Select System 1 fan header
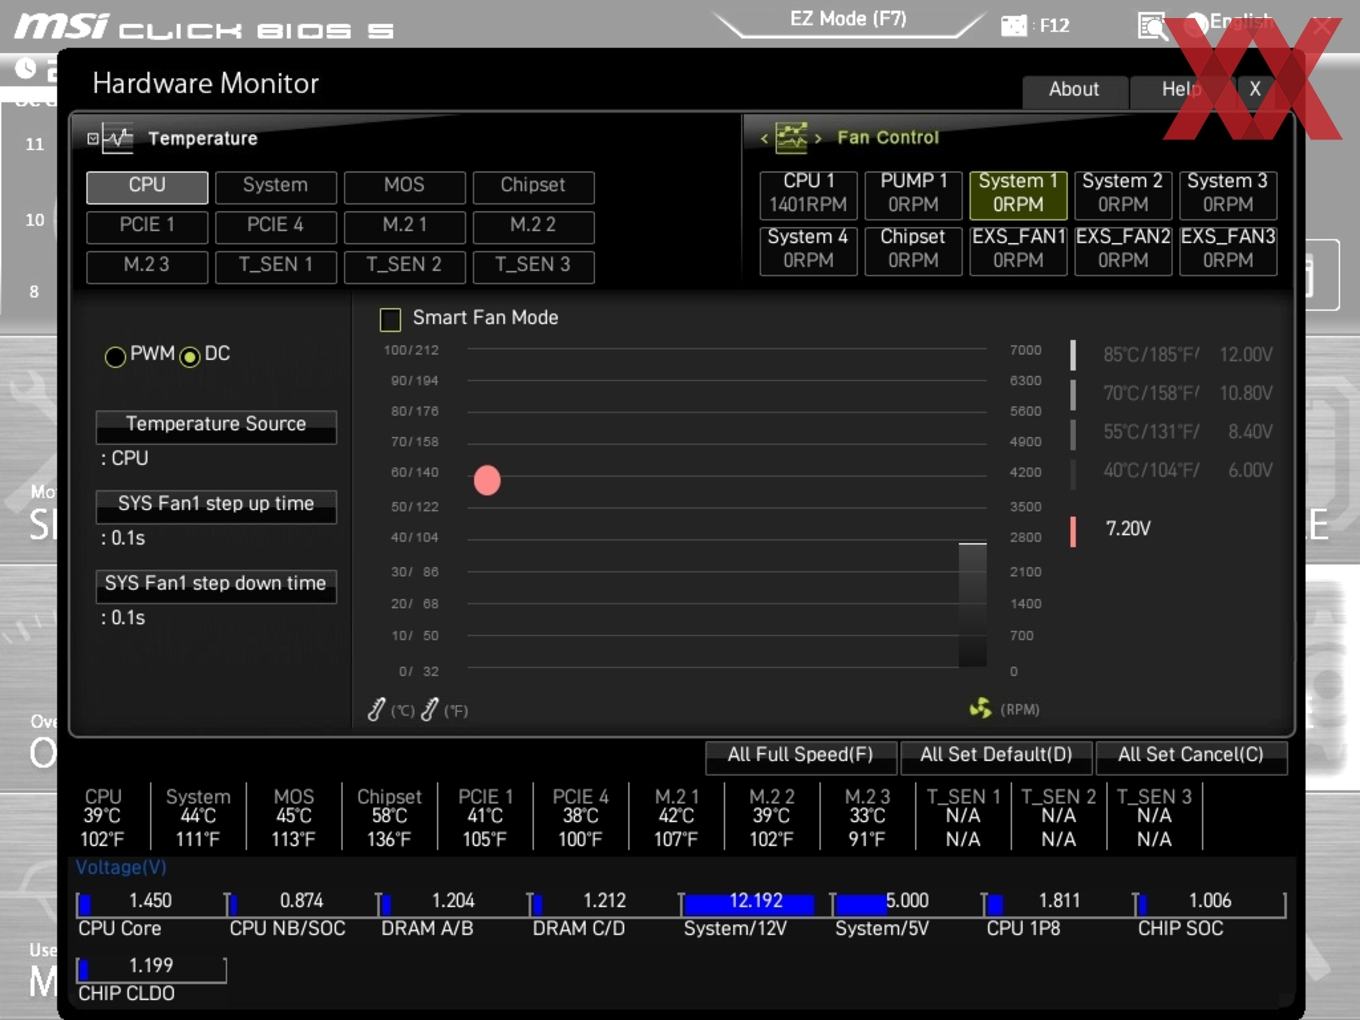Viewport: 1360px width, 1020px height. [x=1018, y=194]
